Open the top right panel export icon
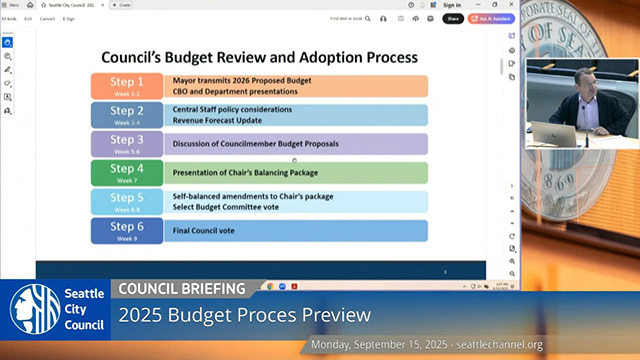The width and height of the screenshot is (640, 360). [512, 36]
